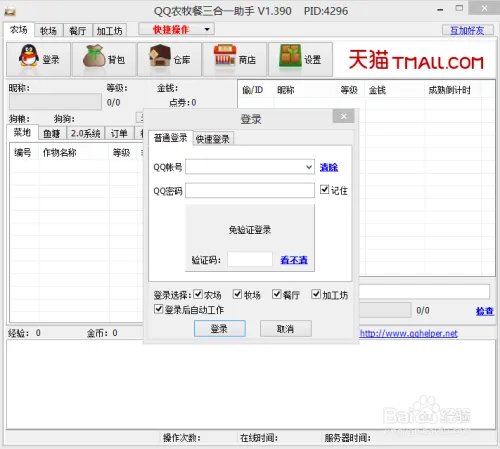Click the app icon in title bar
This screenshot has width=500, height=449.
(x=10, y=12)
